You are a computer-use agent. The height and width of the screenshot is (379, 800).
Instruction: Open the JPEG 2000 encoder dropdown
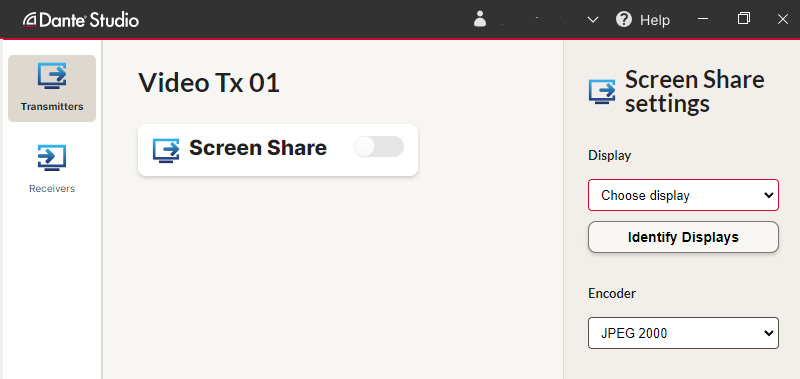tap(683, 333)
